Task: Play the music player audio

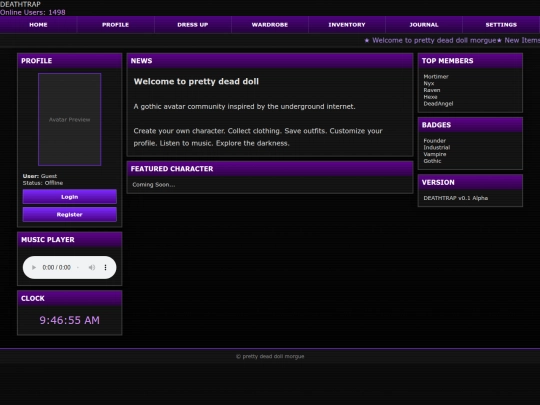Action: [x=34, y=267]
